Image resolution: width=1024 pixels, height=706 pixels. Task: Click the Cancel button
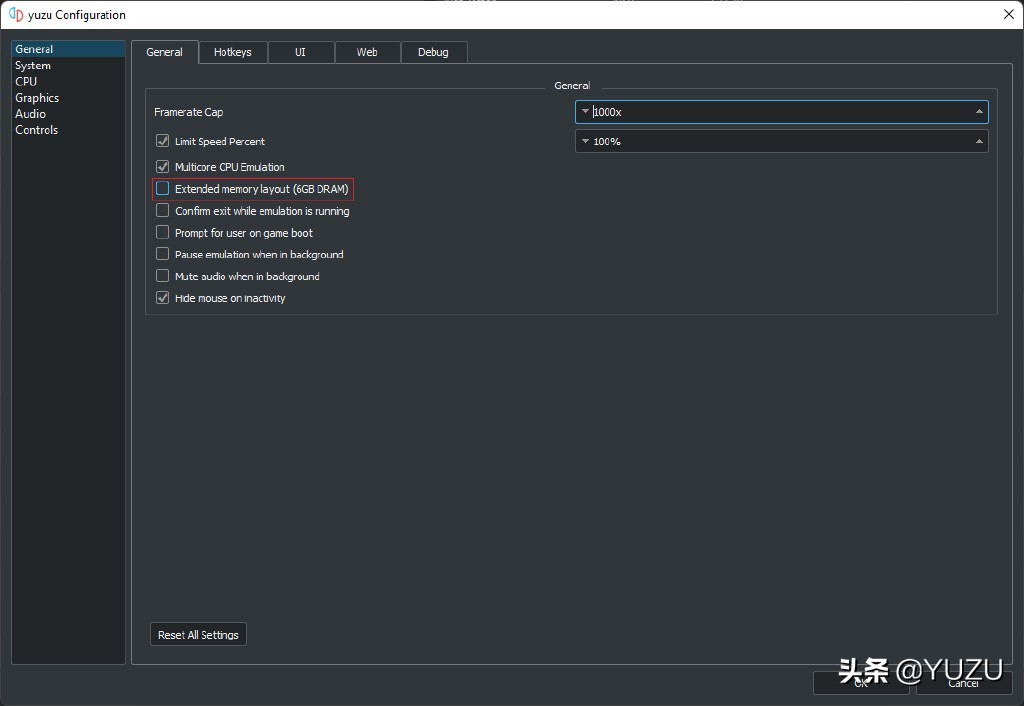tap(964, 683)
